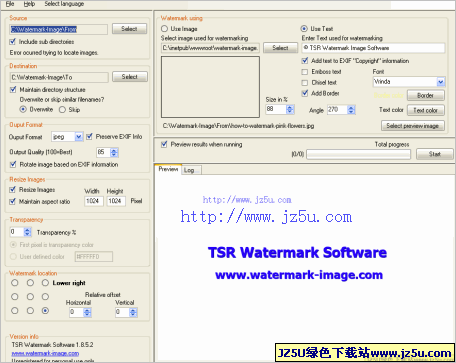
Task: Click the watermark text input field
Action: [x=373, y=48]
